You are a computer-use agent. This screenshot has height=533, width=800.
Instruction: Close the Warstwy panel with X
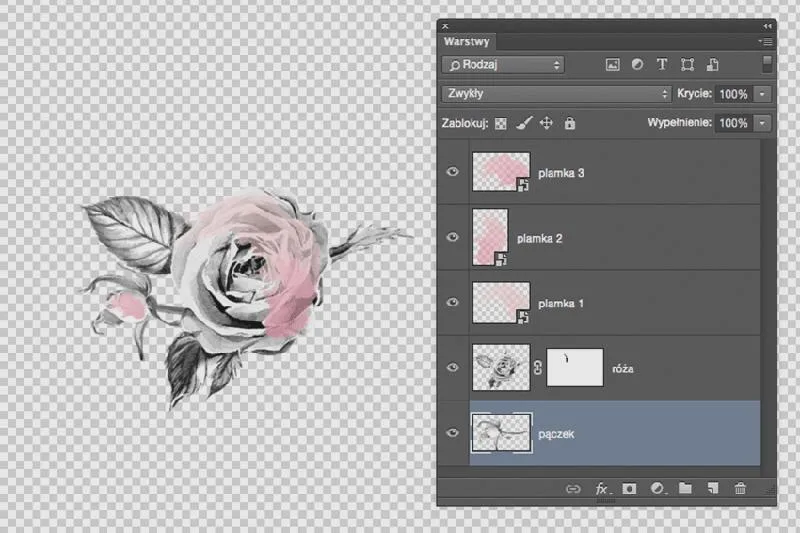tap(445, 26)
